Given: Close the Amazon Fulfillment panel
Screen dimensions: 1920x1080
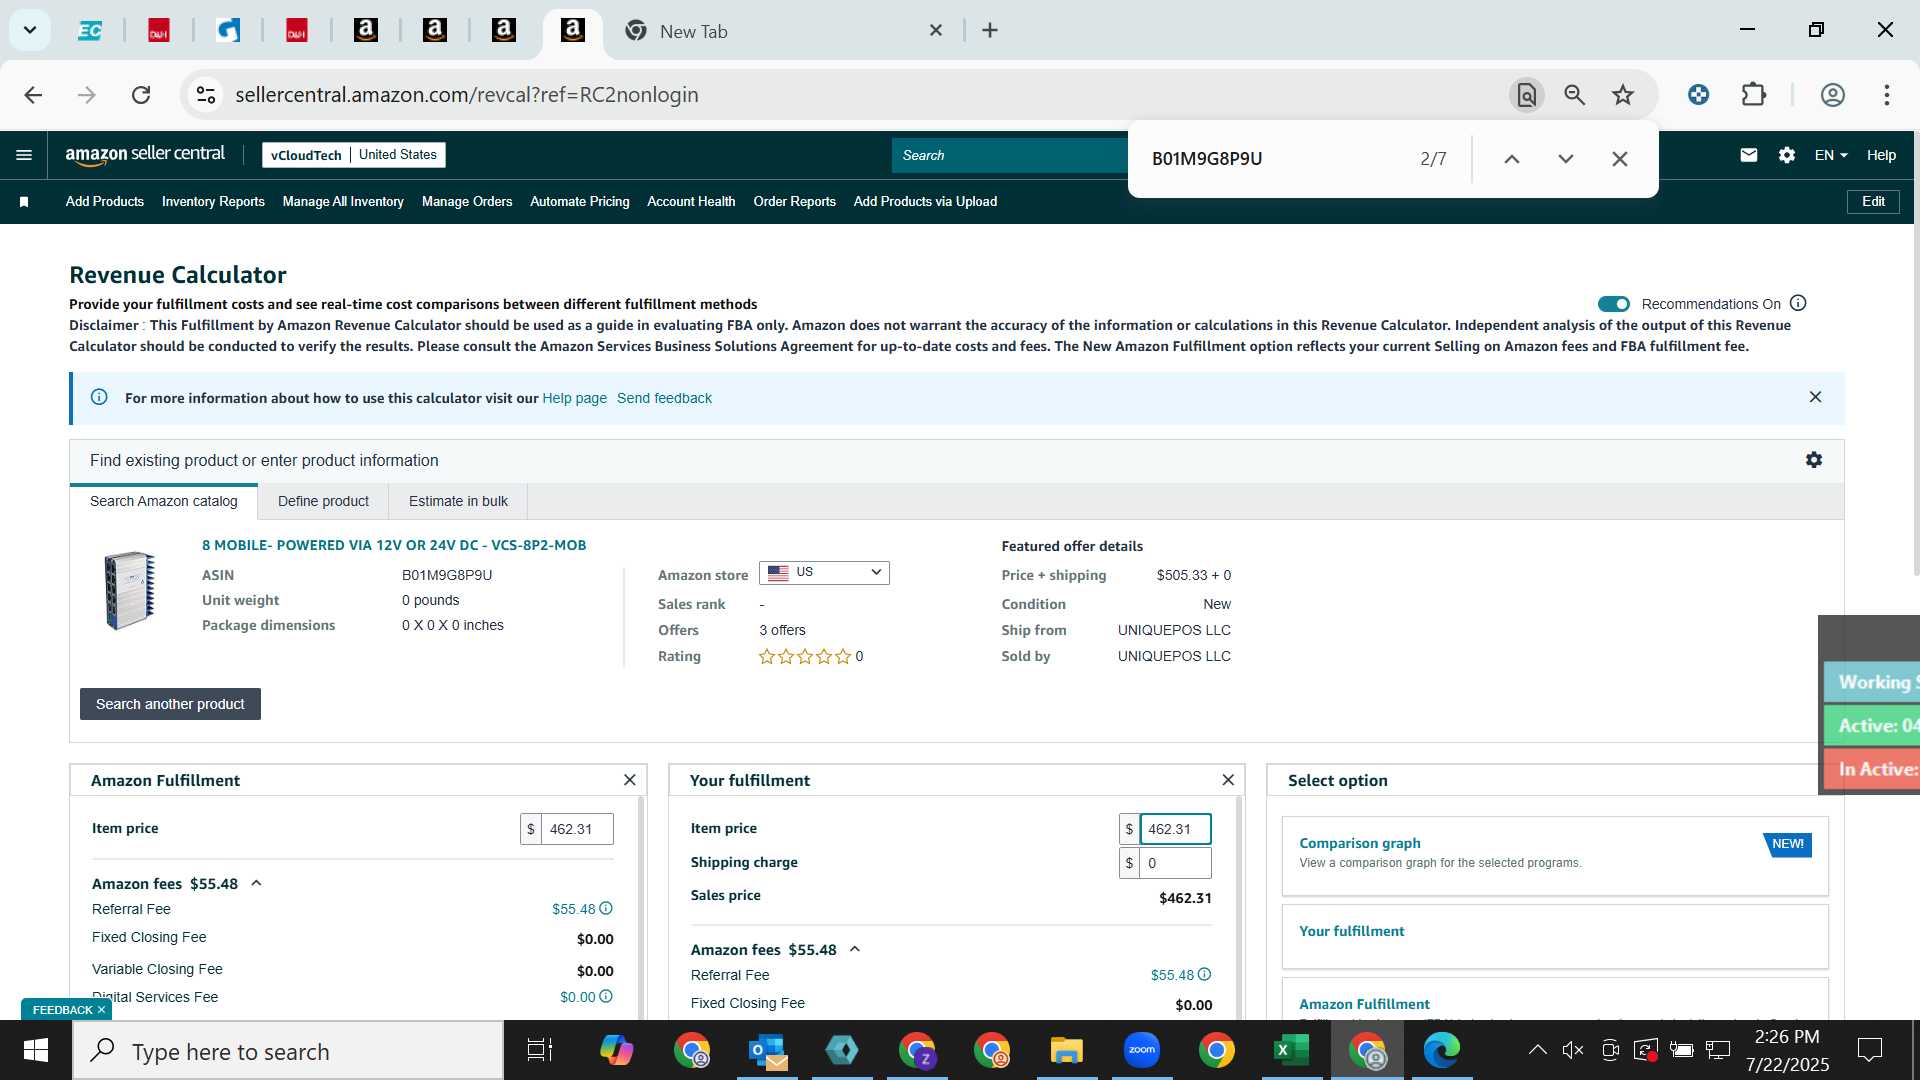Looking at the screenshot, I should coord(629,780).
